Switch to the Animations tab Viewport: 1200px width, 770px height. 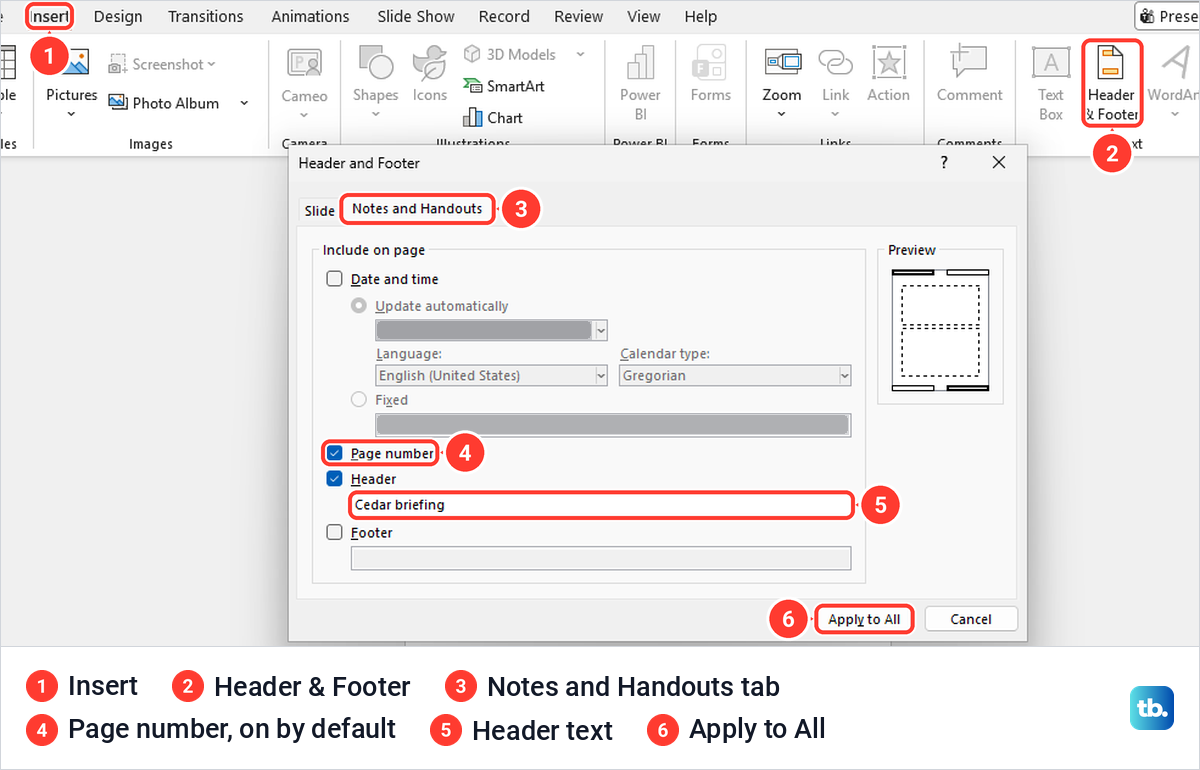click(311, 16)
